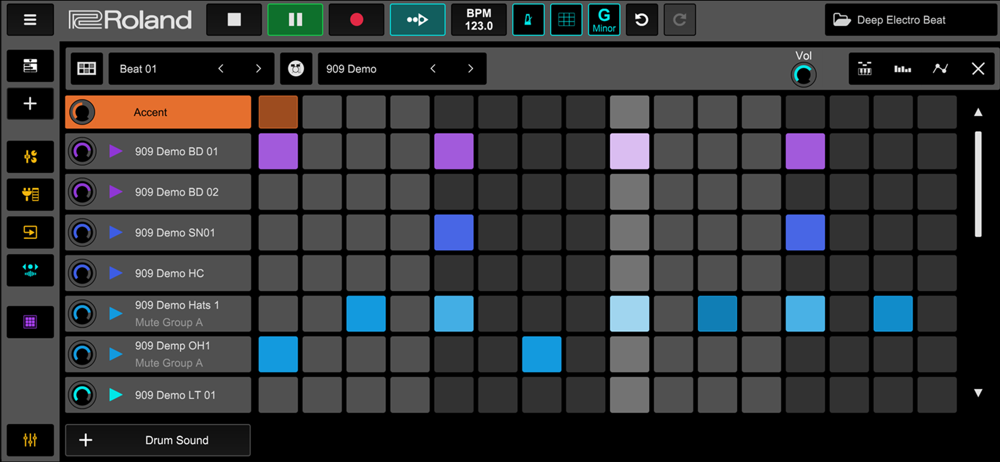Image resolution: width=1000 pixels, height=462 pixels.
Task: Start recording with the red record button
Action: 357,19
